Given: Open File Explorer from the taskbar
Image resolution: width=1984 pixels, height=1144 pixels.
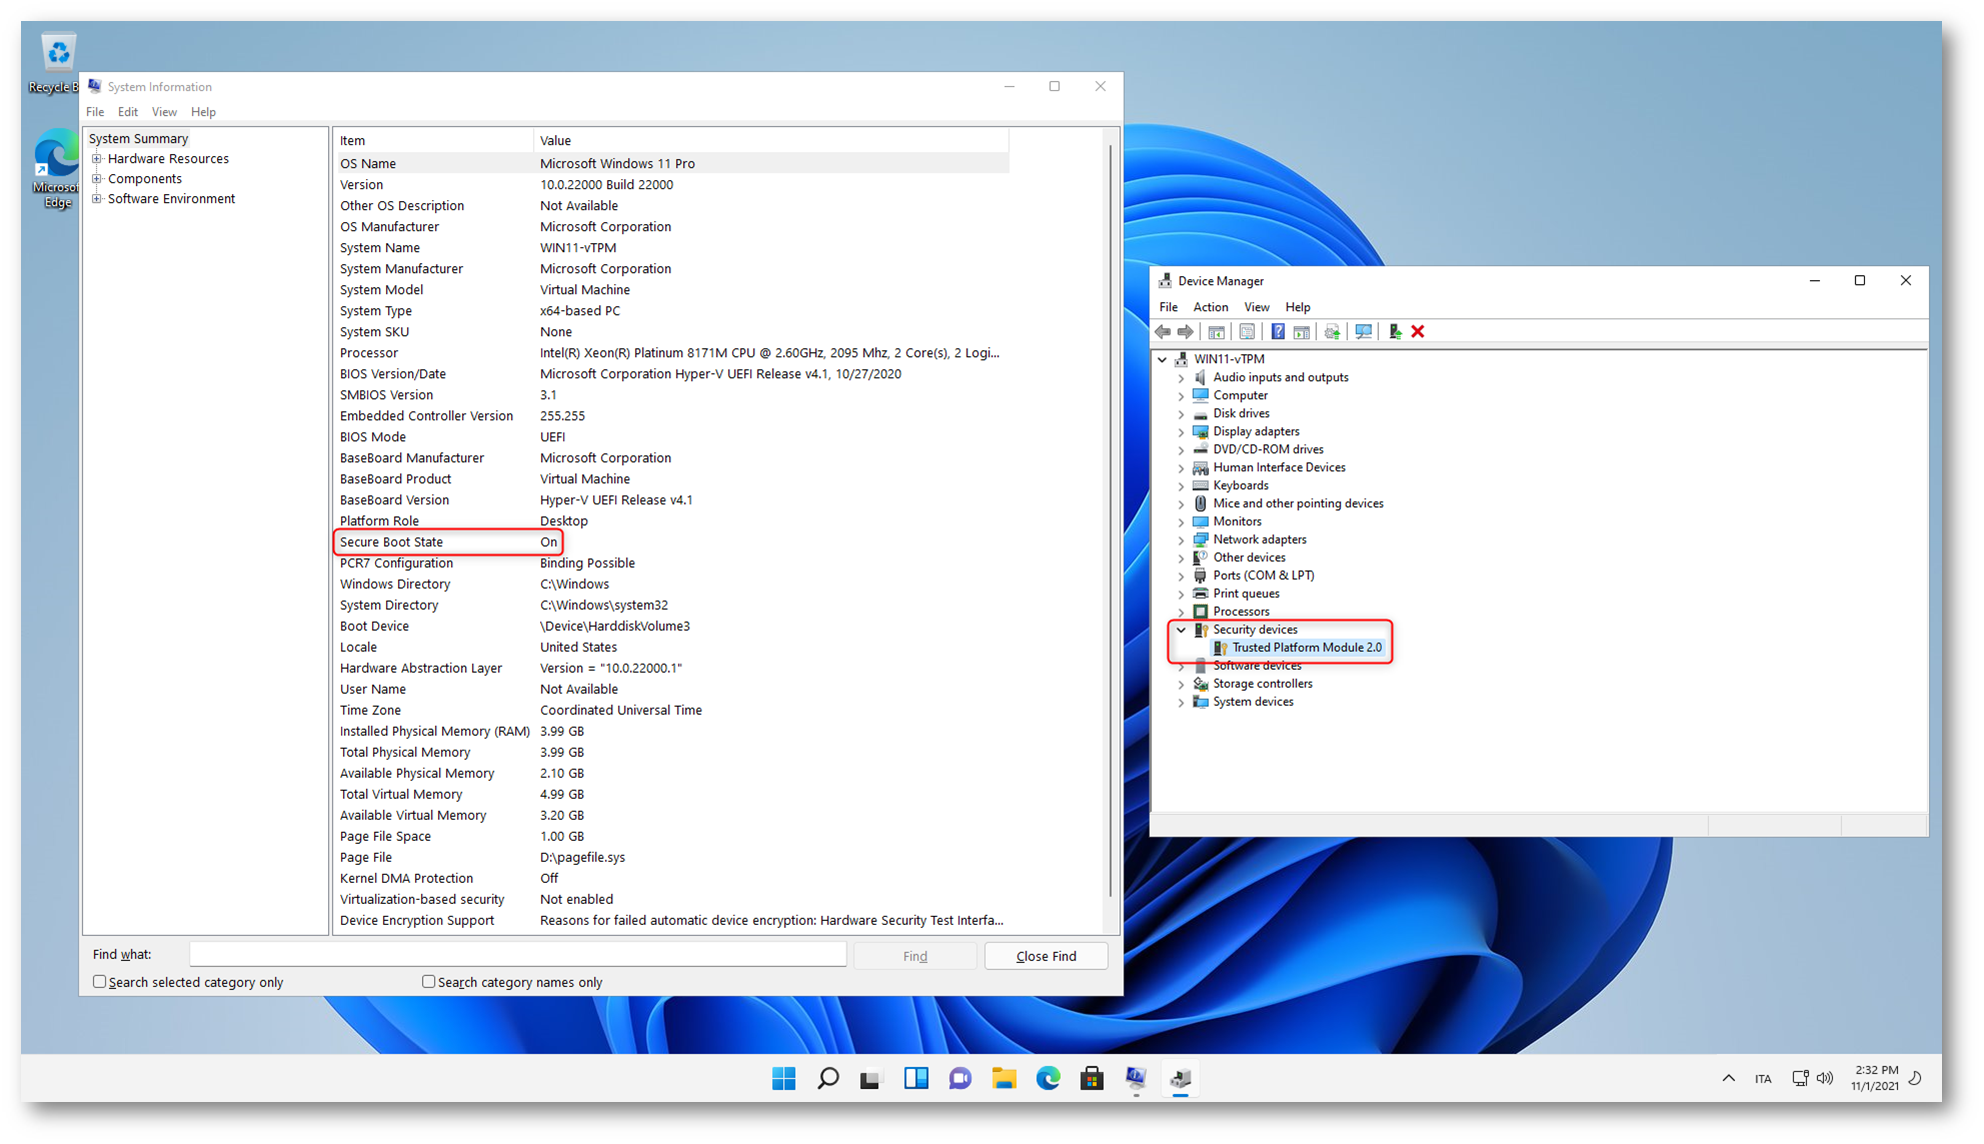Looking at the screenshot, I should [x=1004, y=1078].
